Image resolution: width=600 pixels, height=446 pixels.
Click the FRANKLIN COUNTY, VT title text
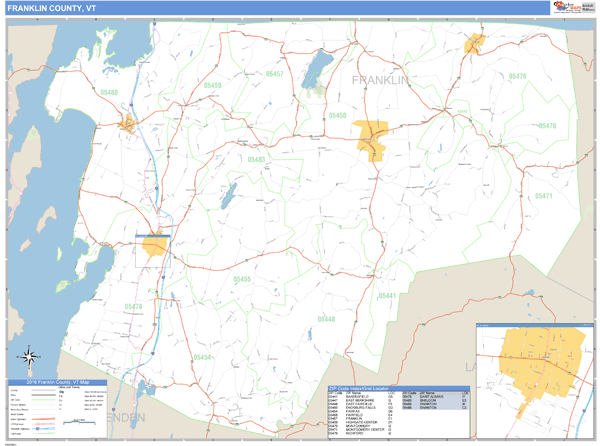pos(52,8)
